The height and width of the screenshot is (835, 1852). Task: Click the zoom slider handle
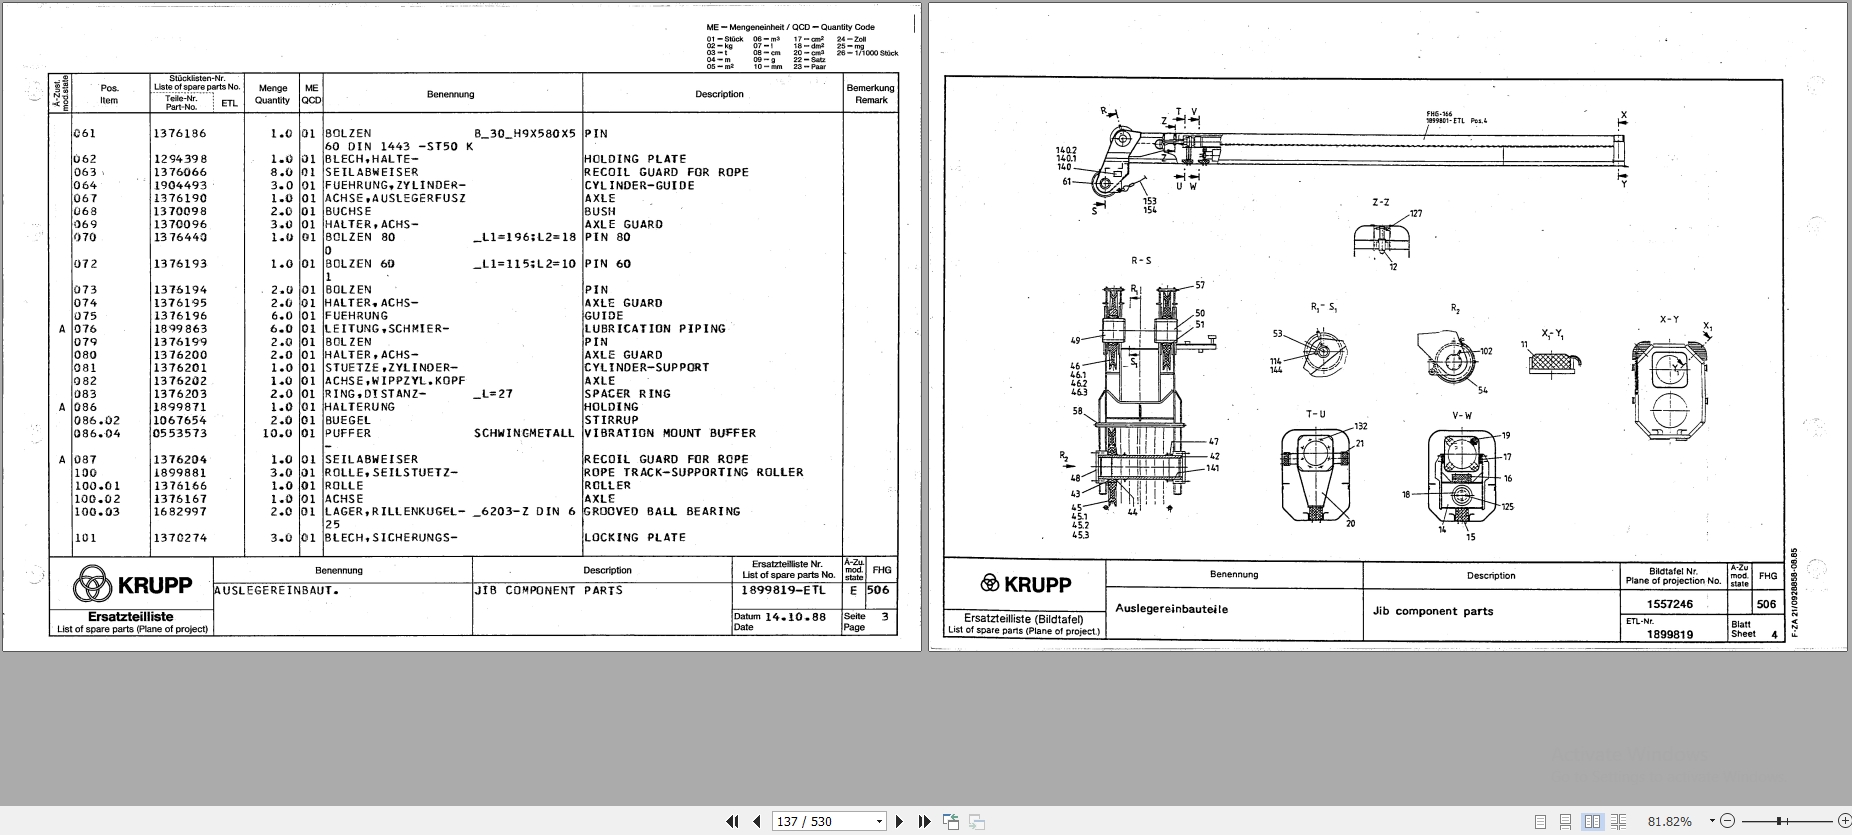1779,821
